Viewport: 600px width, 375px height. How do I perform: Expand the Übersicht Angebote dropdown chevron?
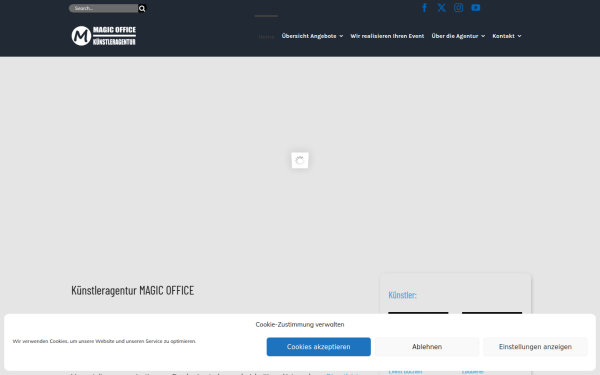tap(341, 36)
